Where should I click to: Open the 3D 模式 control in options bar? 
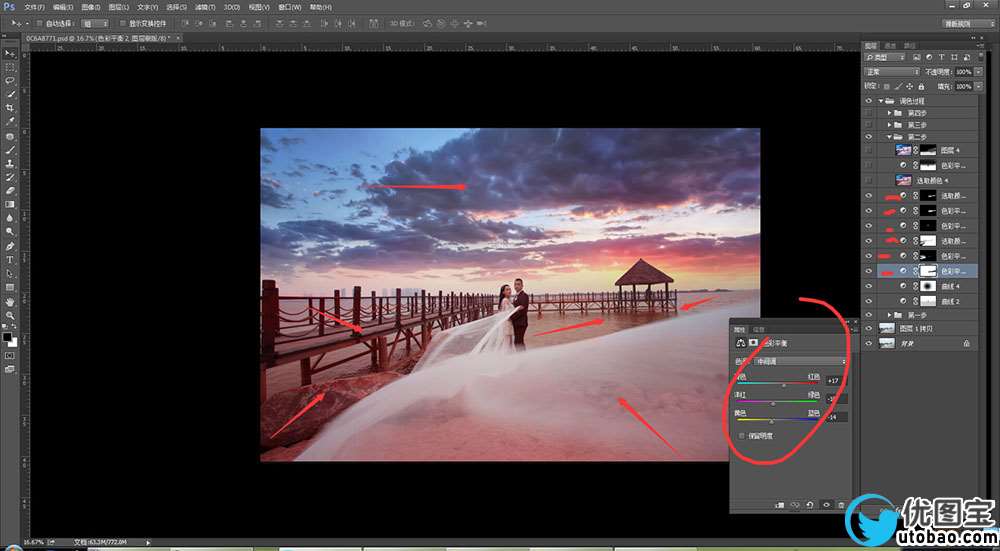(x=402, y=24)
